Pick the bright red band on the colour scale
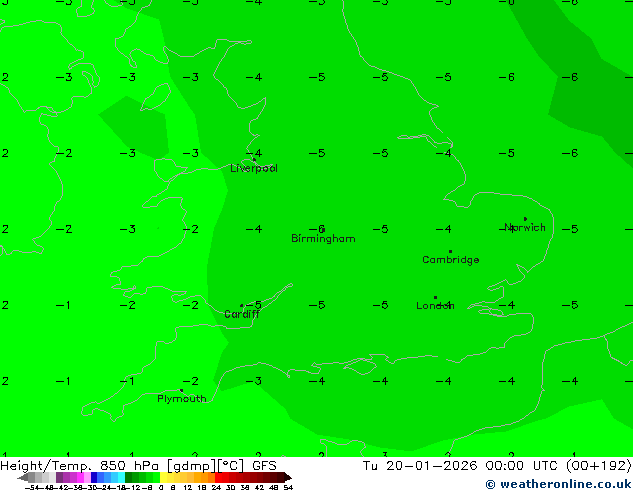The height and width of the screenshot is (490, 634). click(218, 477)
